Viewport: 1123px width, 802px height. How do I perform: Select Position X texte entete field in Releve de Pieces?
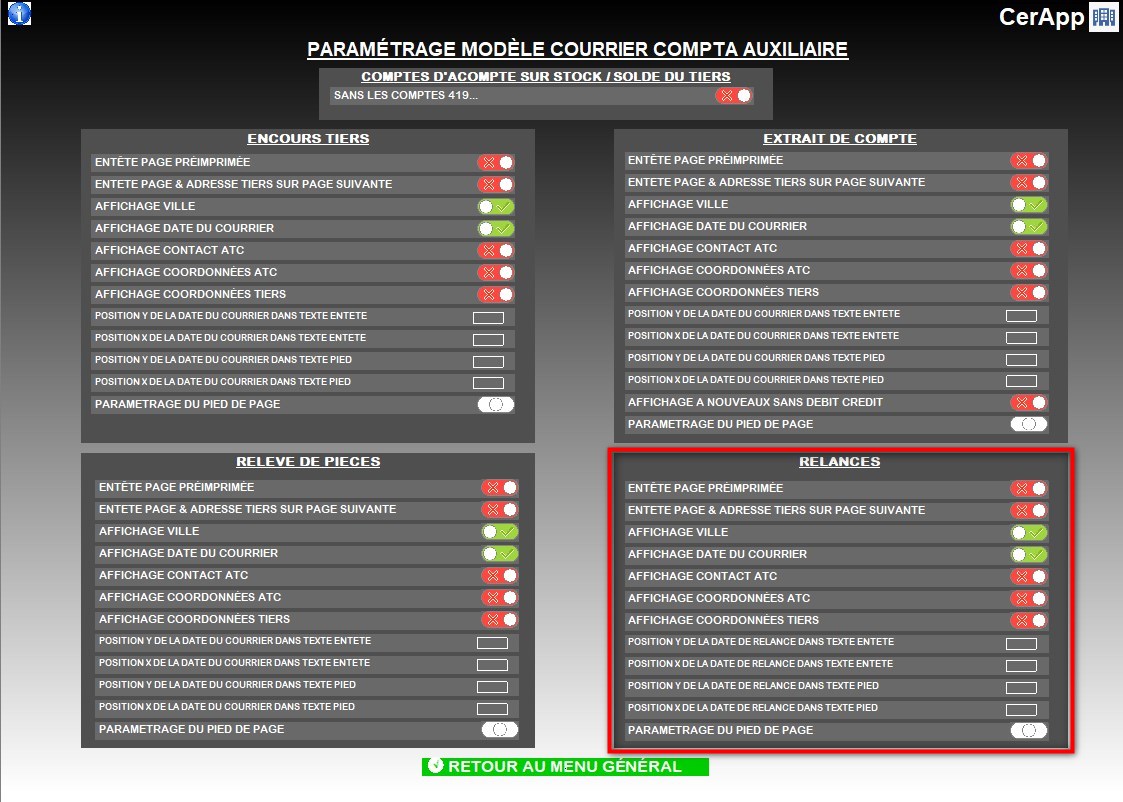pos(492,664)
